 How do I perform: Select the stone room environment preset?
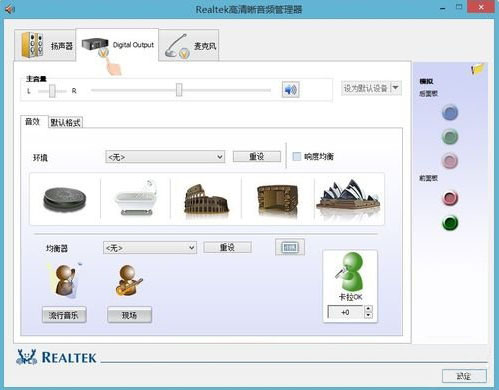pos(277,199)
